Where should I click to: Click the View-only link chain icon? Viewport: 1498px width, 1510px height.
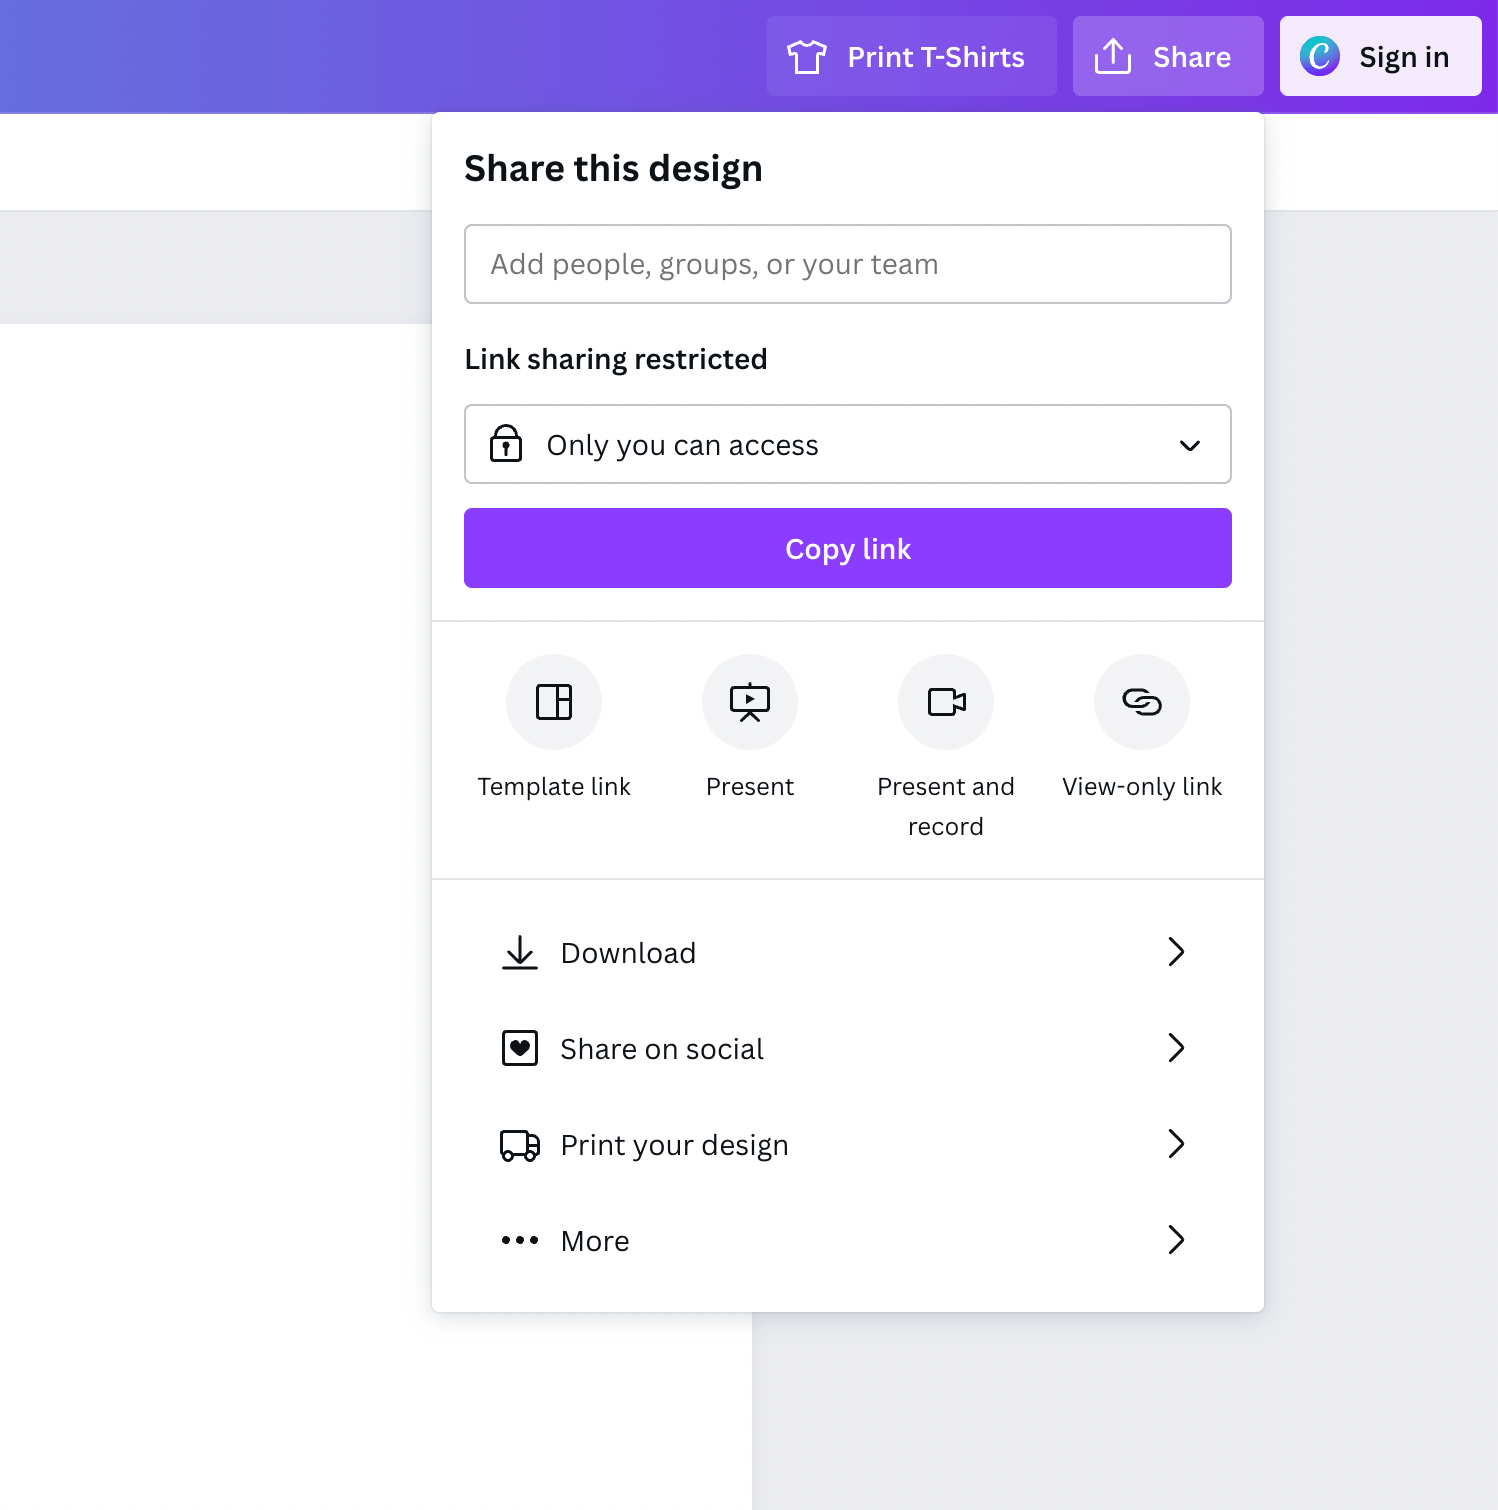pos(1142,702)
